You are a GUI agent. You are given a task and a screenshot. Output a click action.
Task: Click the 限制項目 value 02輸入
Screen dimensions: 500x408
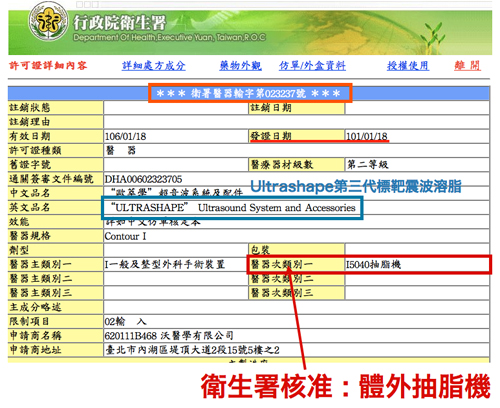126,322
